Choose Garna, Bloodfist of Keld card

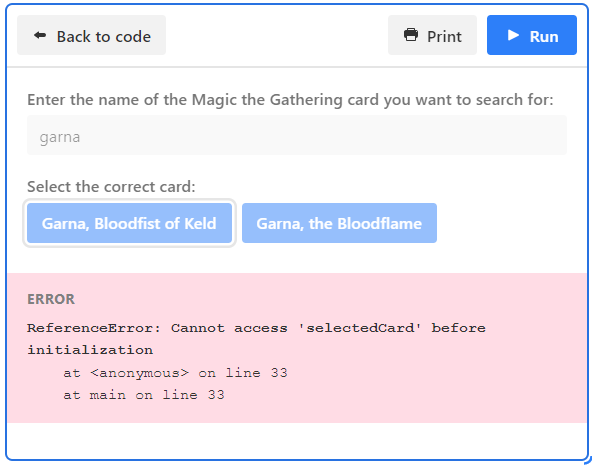(x=130, y=223)
